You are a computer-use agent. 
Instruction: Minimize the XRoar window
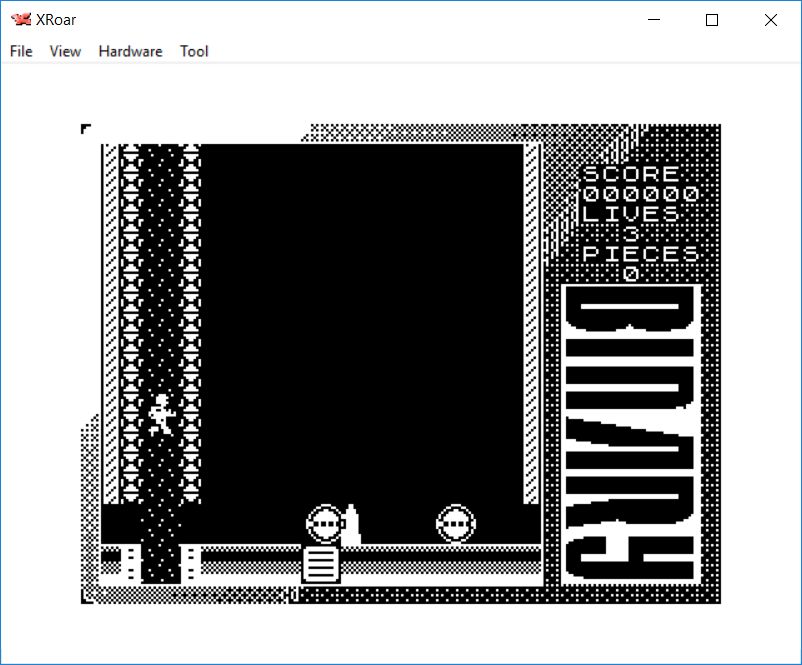655,20
